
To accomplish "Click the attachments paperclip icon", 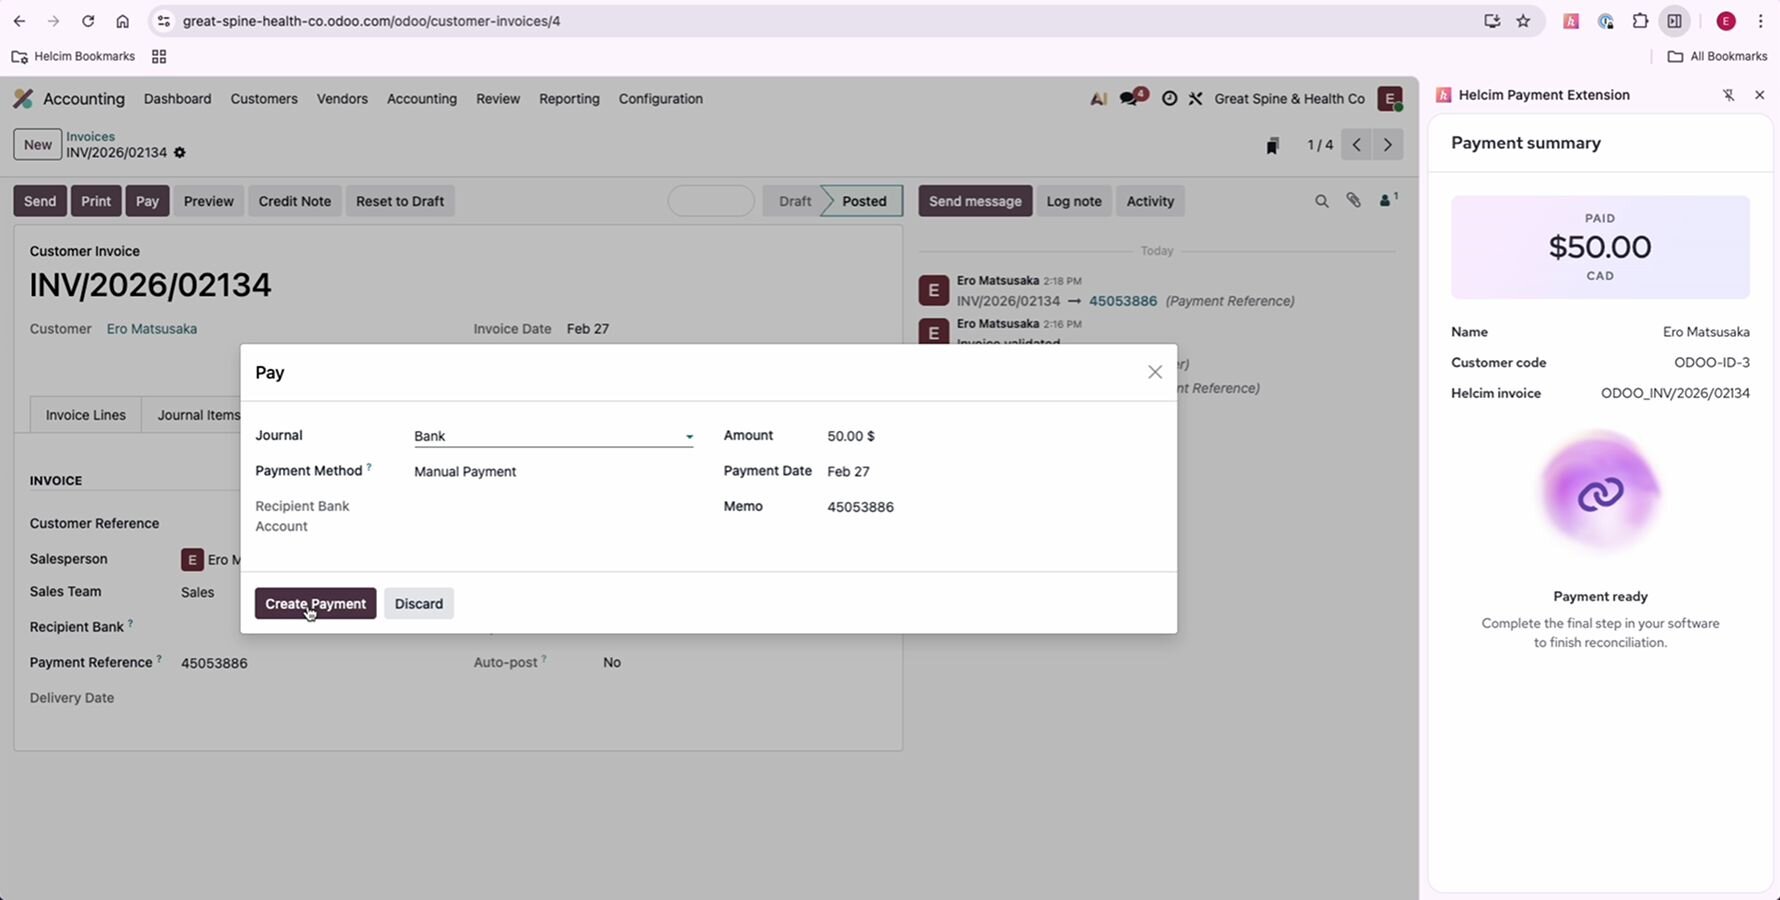I will pyautogui.click(x=1353, y=201).
